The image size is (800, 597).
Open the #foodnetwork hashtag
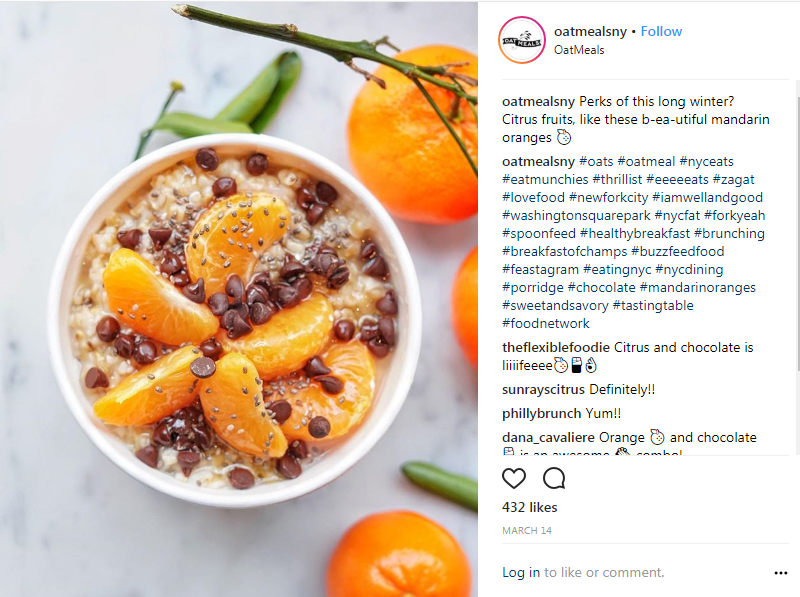(545, 324)
